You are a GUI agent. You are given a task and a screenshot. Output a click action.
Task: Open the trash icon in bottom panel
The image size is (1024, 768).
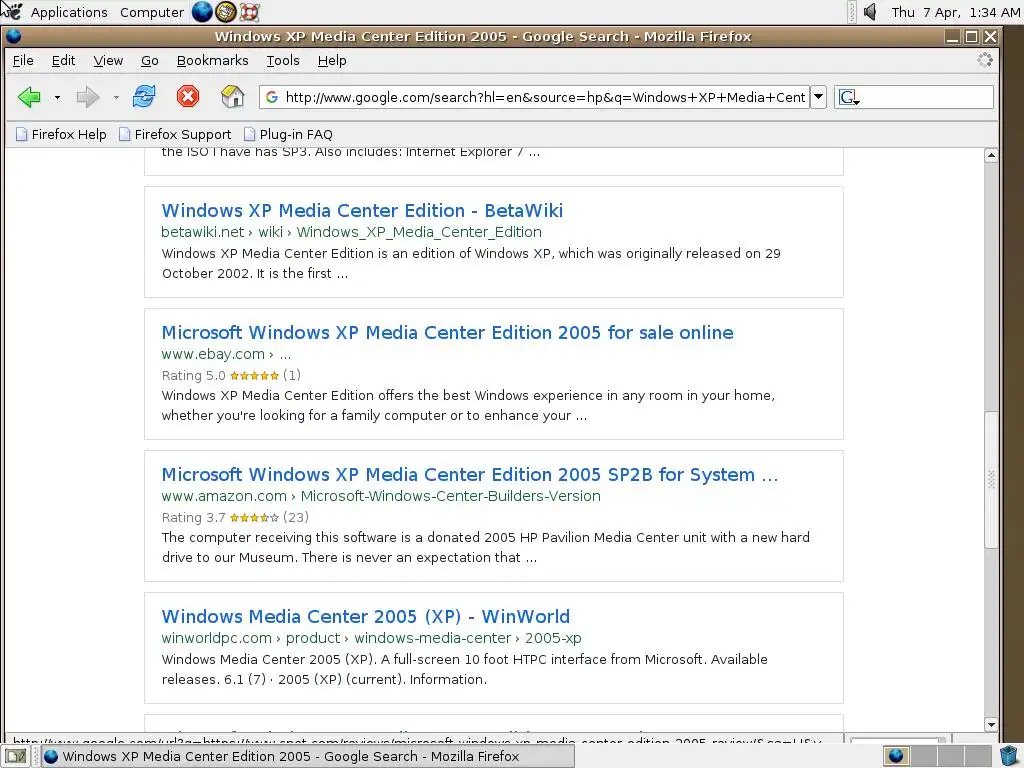1010,756
